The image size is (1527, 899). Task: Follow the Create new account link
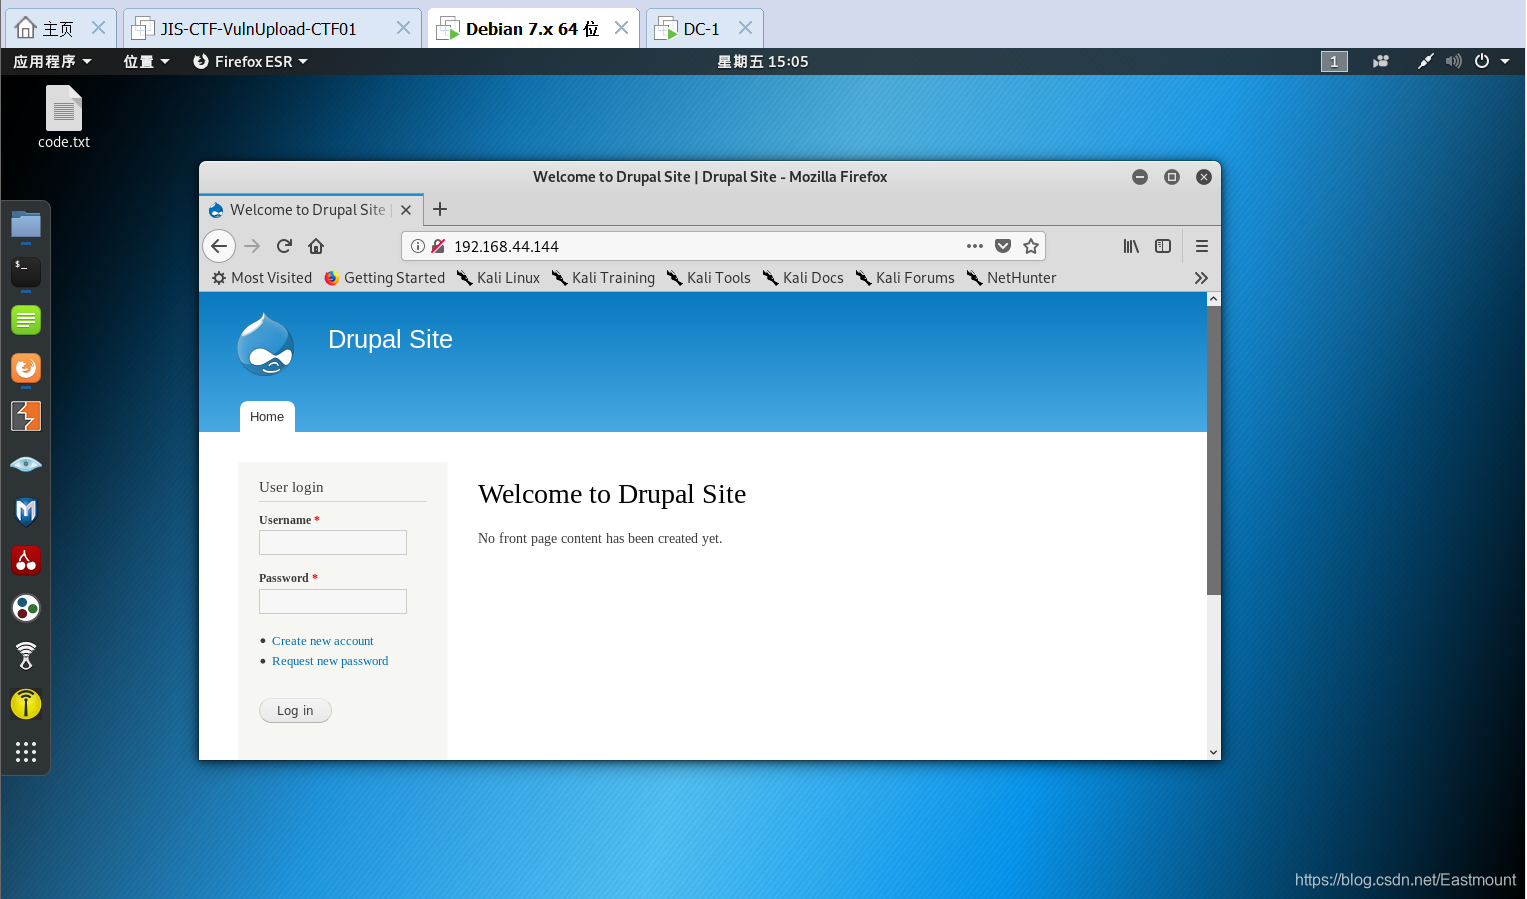coord(322,641)
